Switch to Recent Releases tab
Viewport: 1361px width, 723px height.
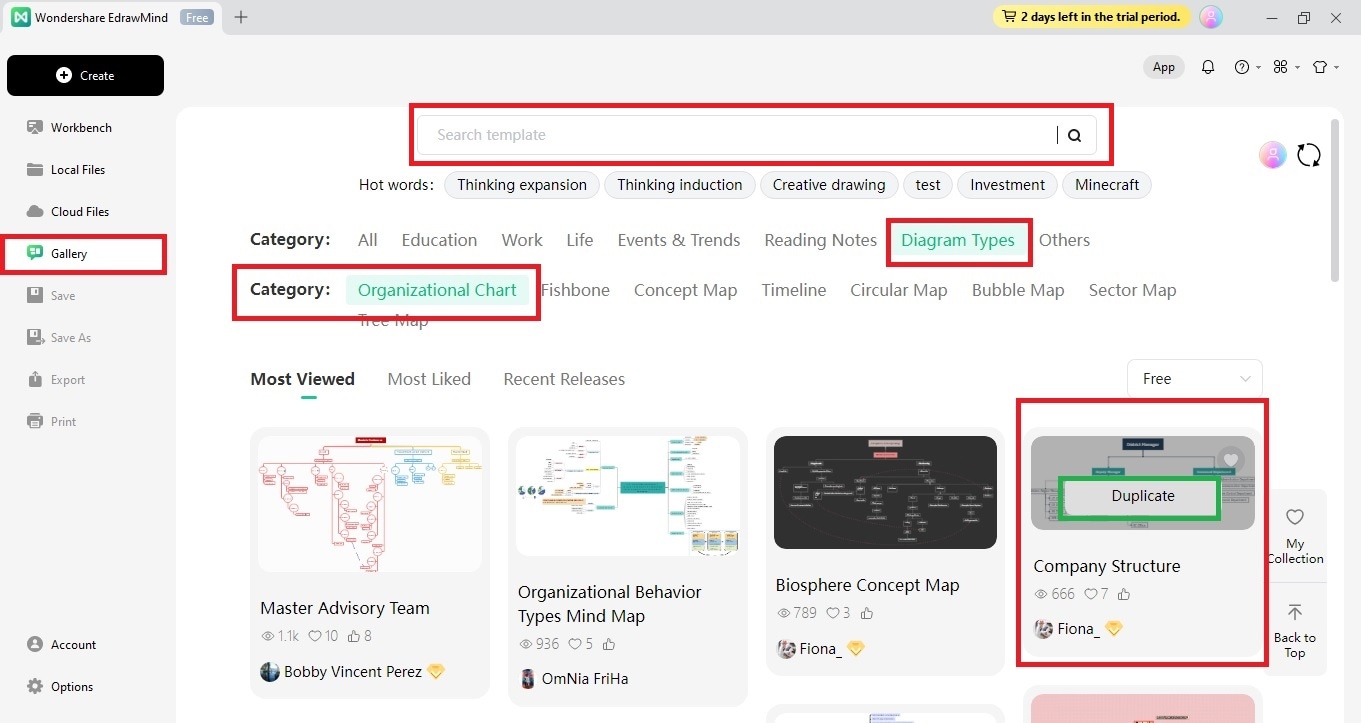(x=564, y=379)
